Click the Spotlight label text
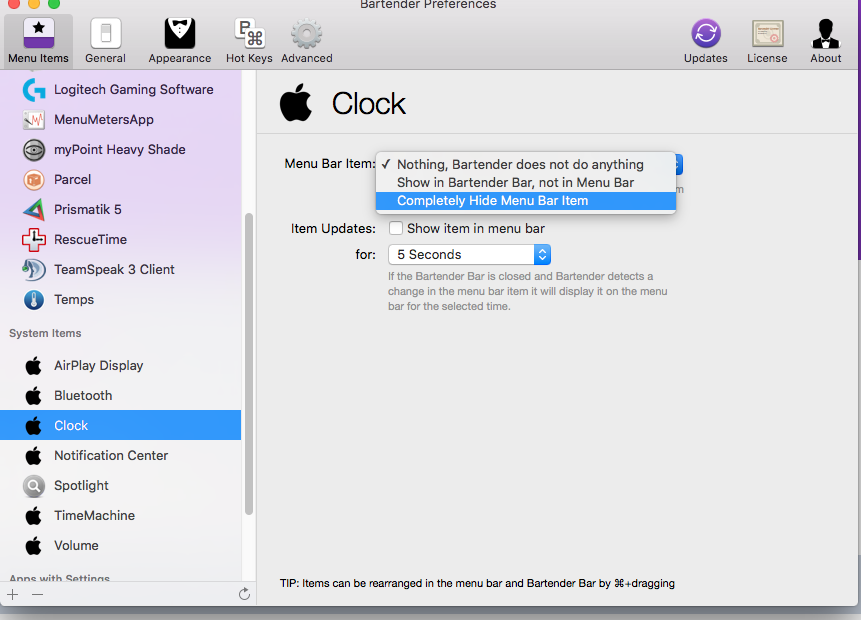This screenshot has height=620, width=861. pos(81,485)
